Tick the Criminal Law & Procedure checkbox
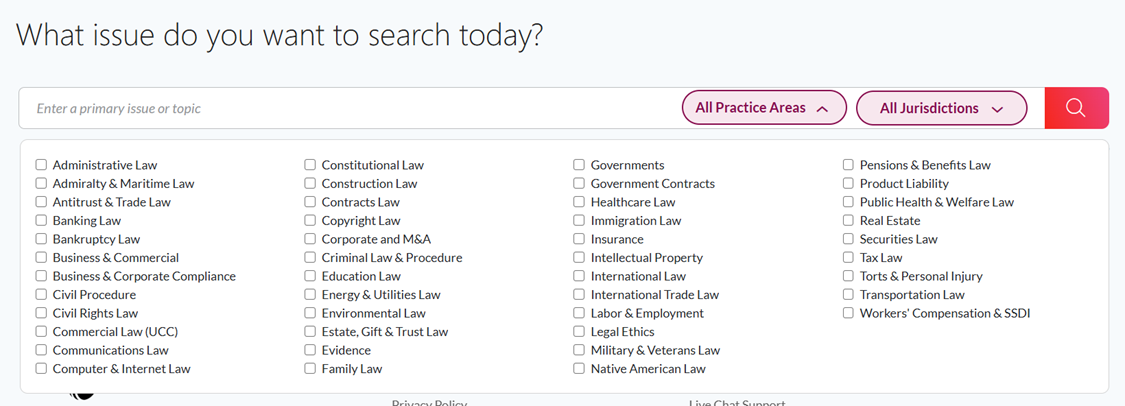 coord(310,258)
